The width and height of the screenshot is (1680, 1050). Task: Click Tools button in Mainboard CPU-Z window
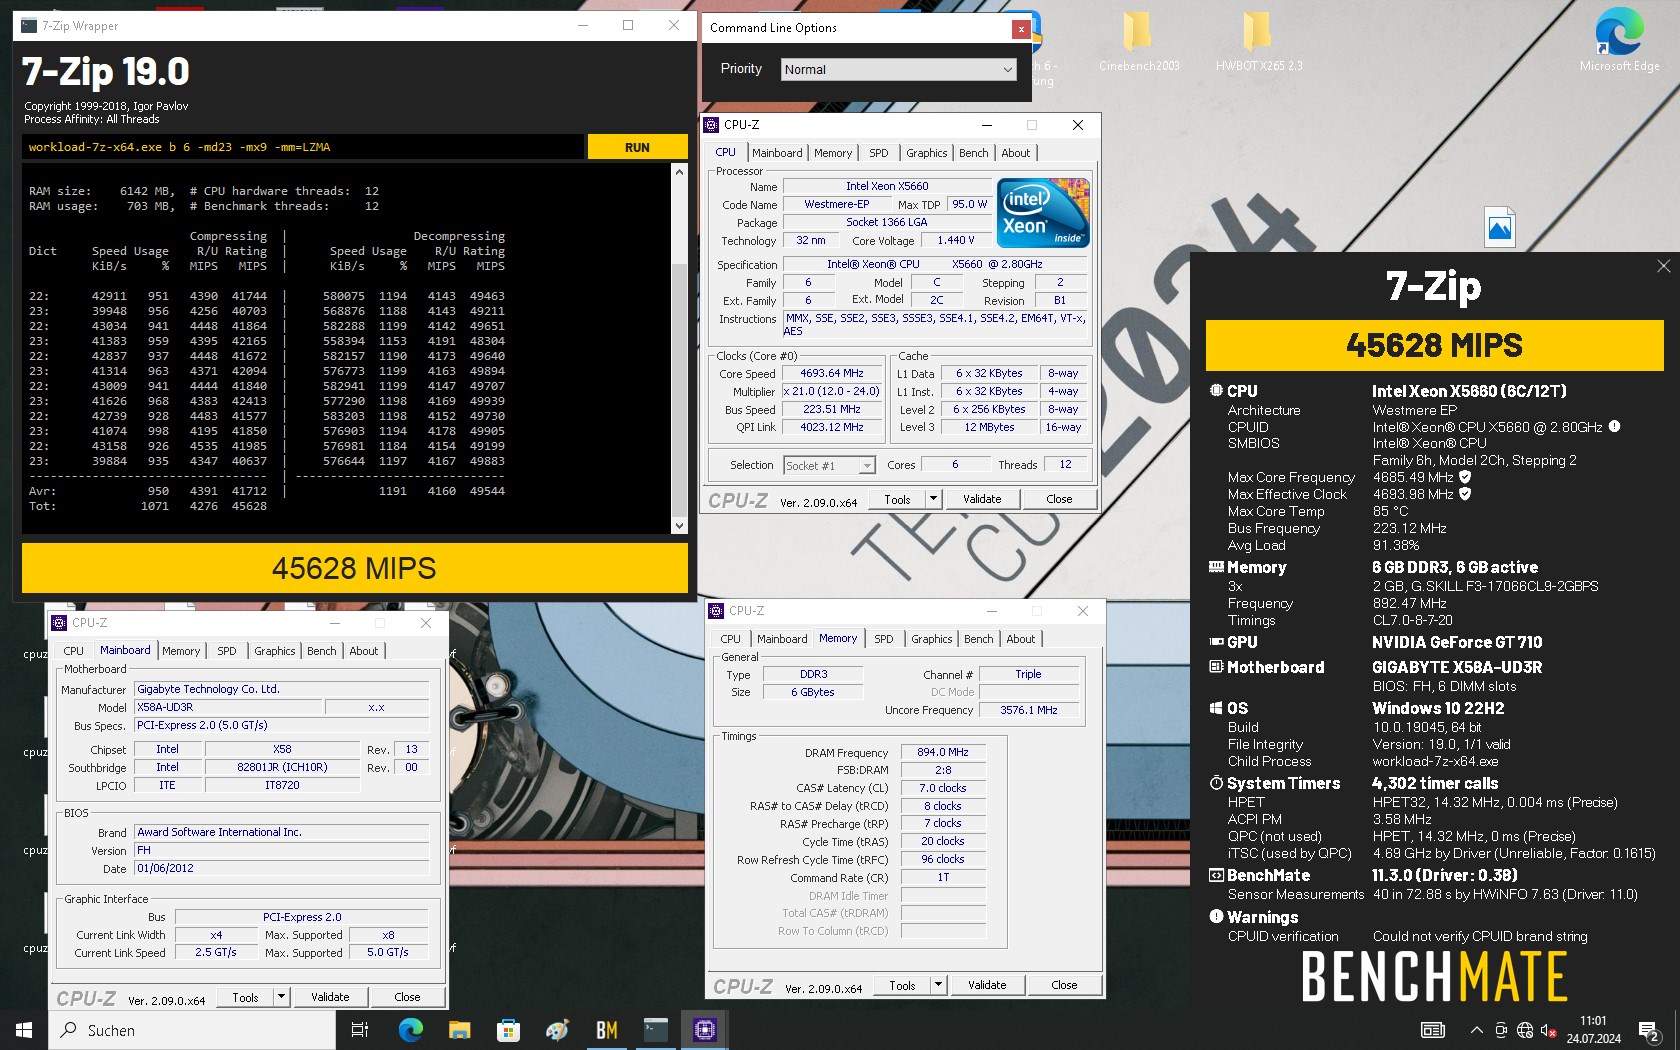(x=245, y=997)
